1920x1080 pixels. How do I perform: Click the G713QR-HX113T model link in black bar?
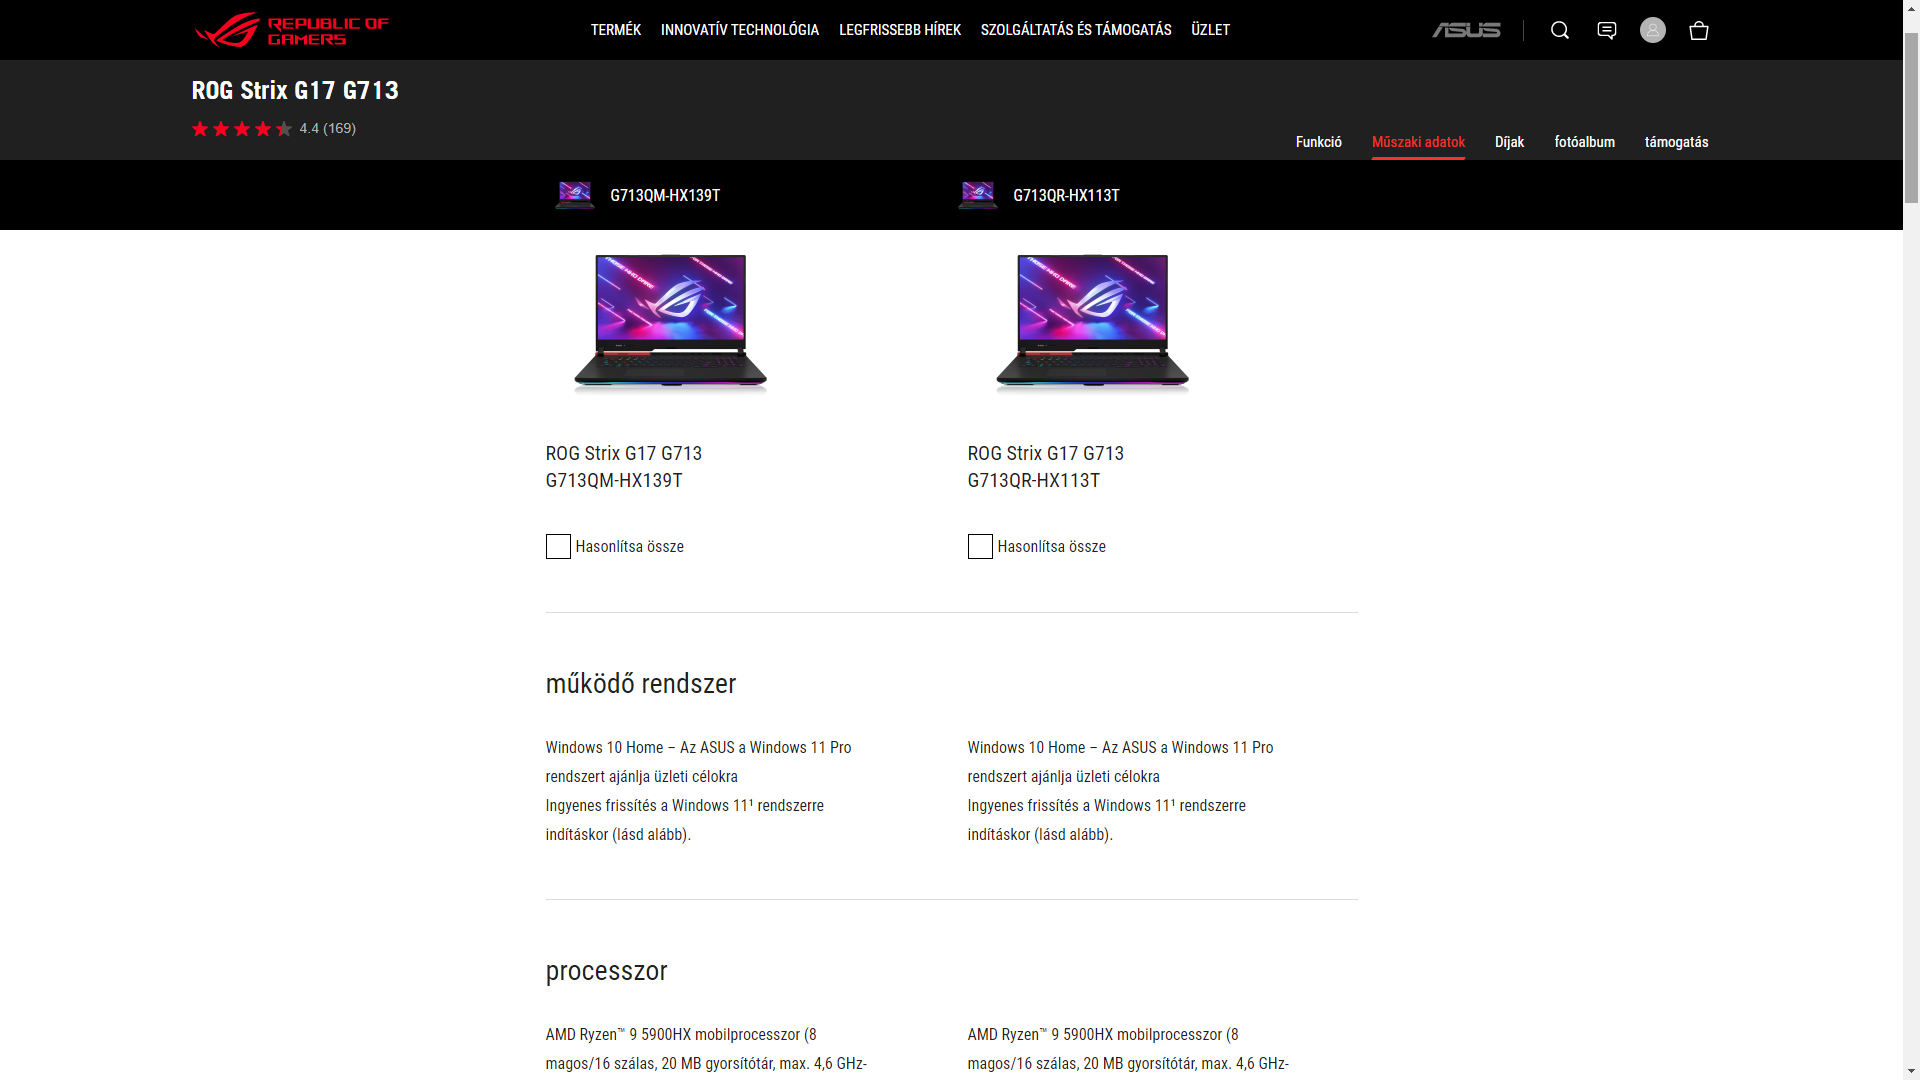1066,195
